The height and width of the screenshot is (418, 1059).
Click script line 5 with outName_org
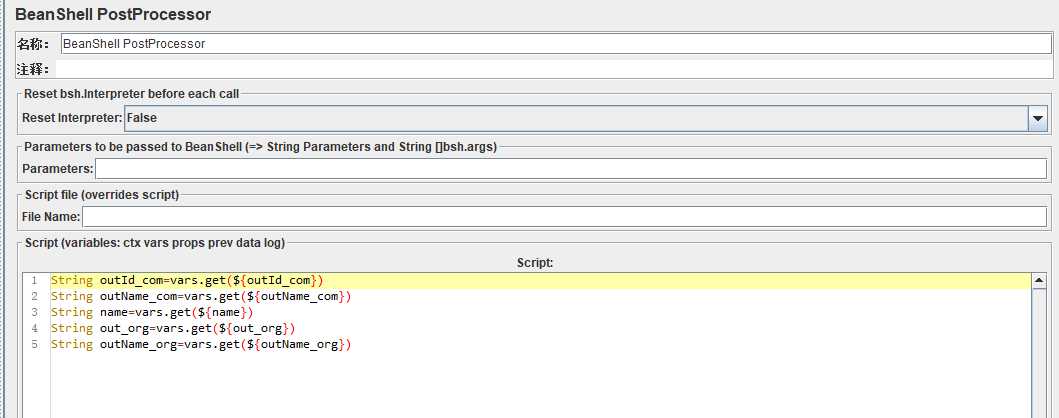[x=201, y=344]
